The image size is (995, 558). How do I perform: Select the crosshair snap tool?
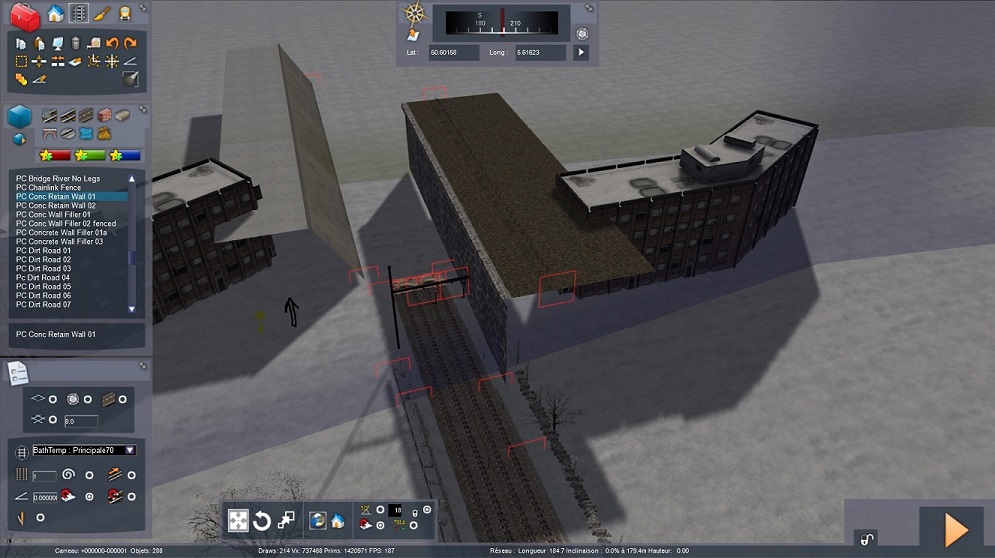(x=112, y=62)
